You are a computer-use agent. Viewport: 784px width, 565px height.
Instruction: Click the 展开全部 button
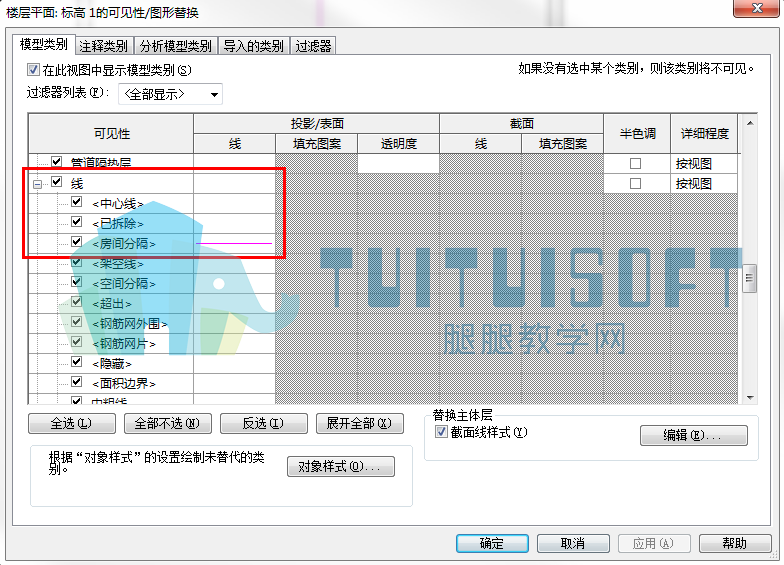360,424
